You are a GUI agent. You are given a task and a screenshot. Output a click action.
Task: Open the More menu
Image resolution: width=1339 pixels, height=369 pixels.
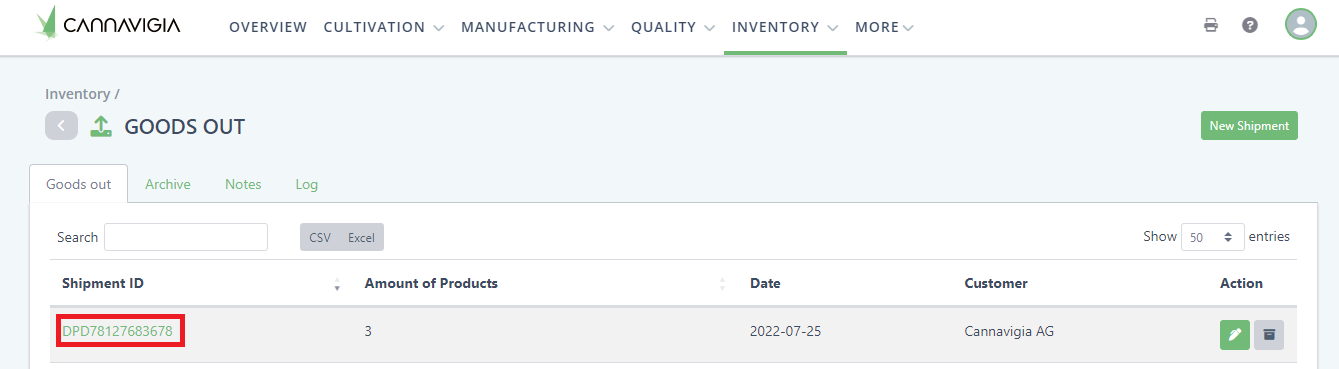tap(885, 27)
